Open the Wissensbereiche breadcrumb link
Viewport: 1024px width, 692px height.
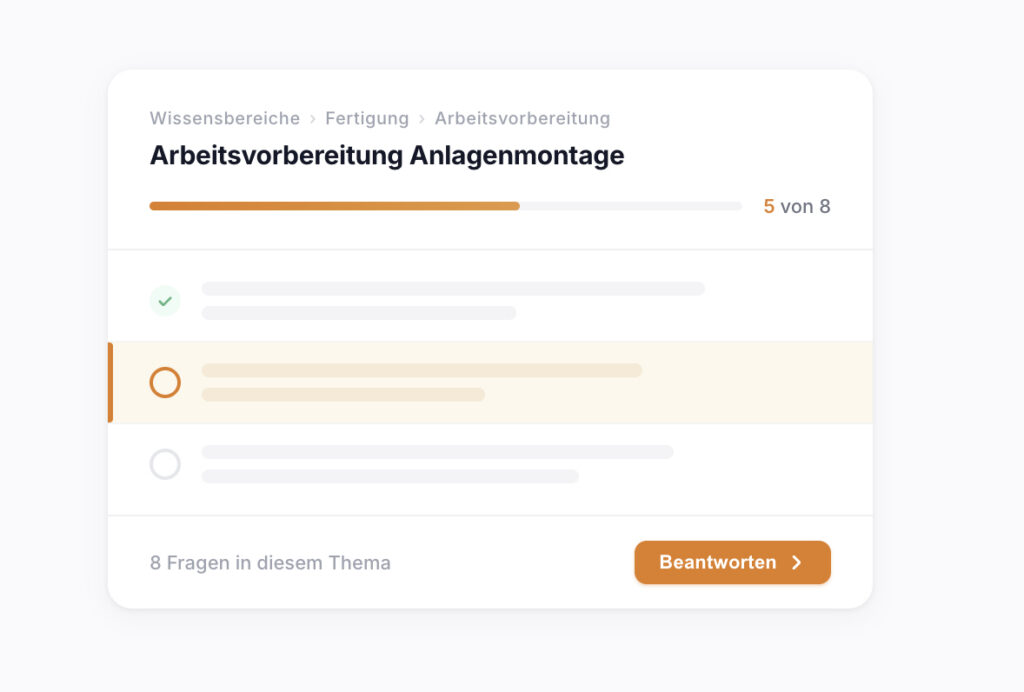click(225, 118)
